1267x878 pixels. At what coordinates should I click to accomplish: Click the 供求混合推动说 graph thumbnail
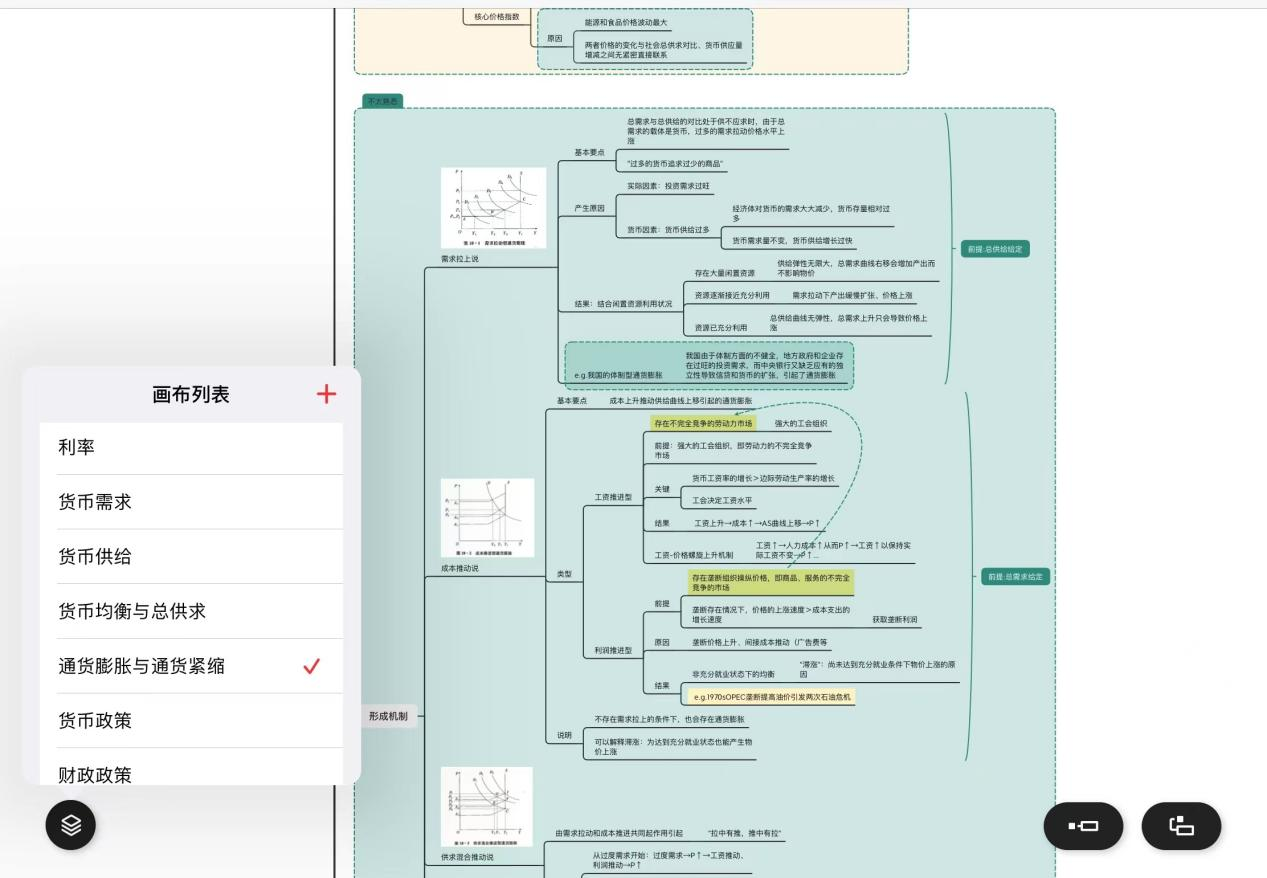tap(486, 806)
